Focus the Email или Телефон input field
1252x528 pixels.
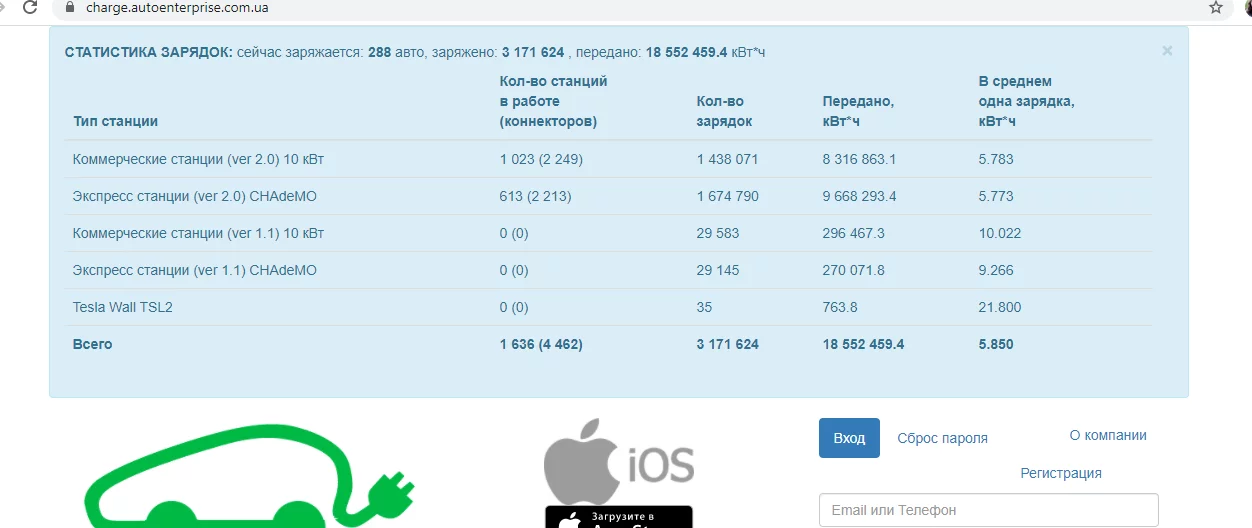tap(988, 510)
